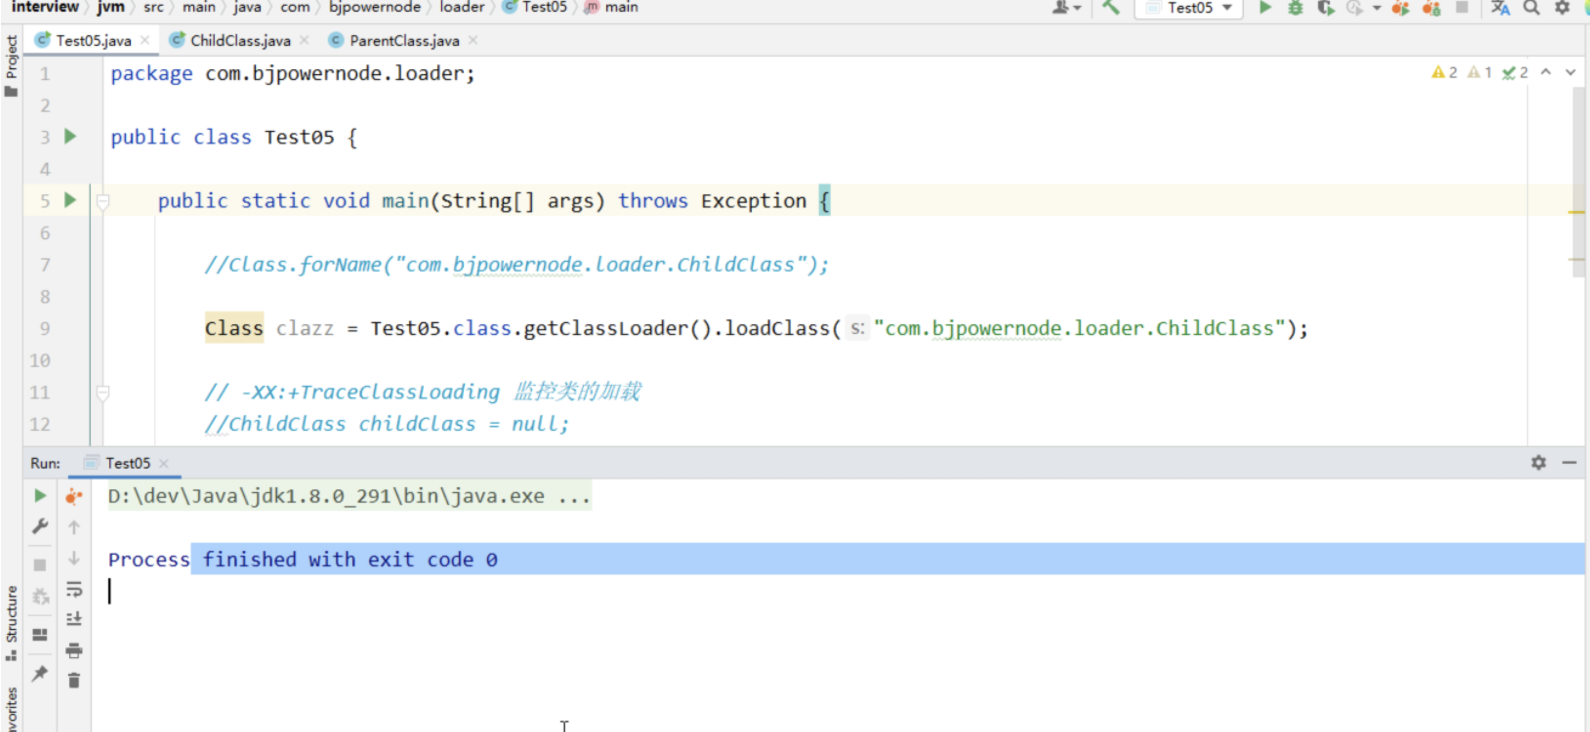
Task: Click the orange JRebel debug icon
Action: (1431, 7)
